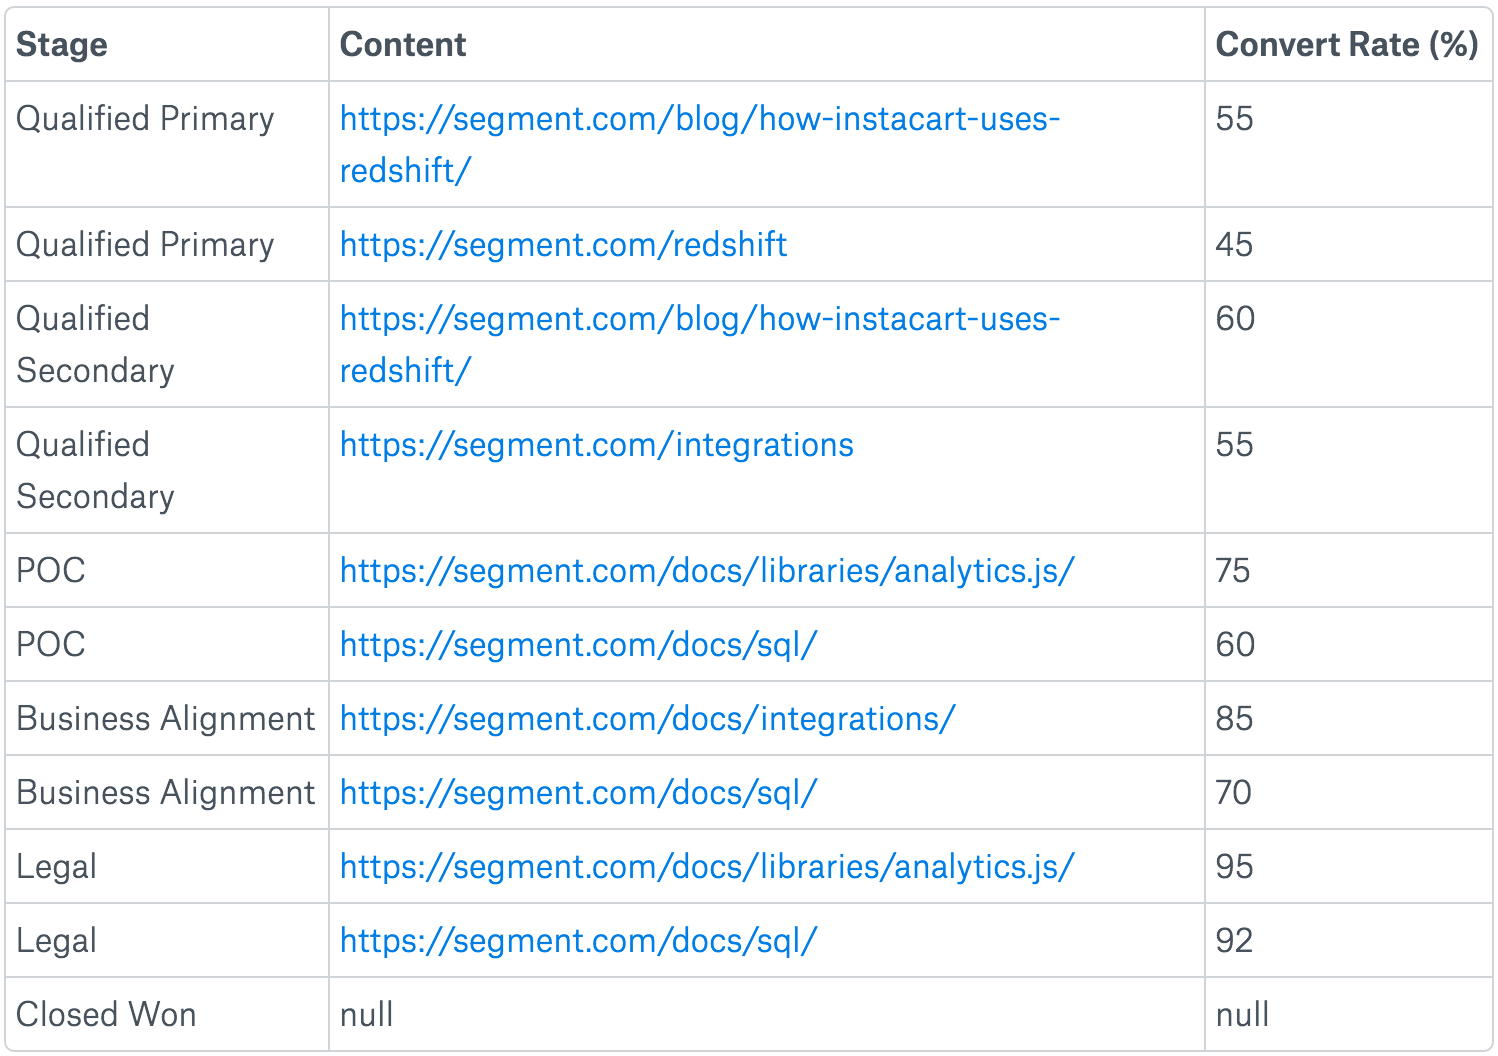Select the 95 convert rate cell

pyautogui.click(x=1234, y=867)
